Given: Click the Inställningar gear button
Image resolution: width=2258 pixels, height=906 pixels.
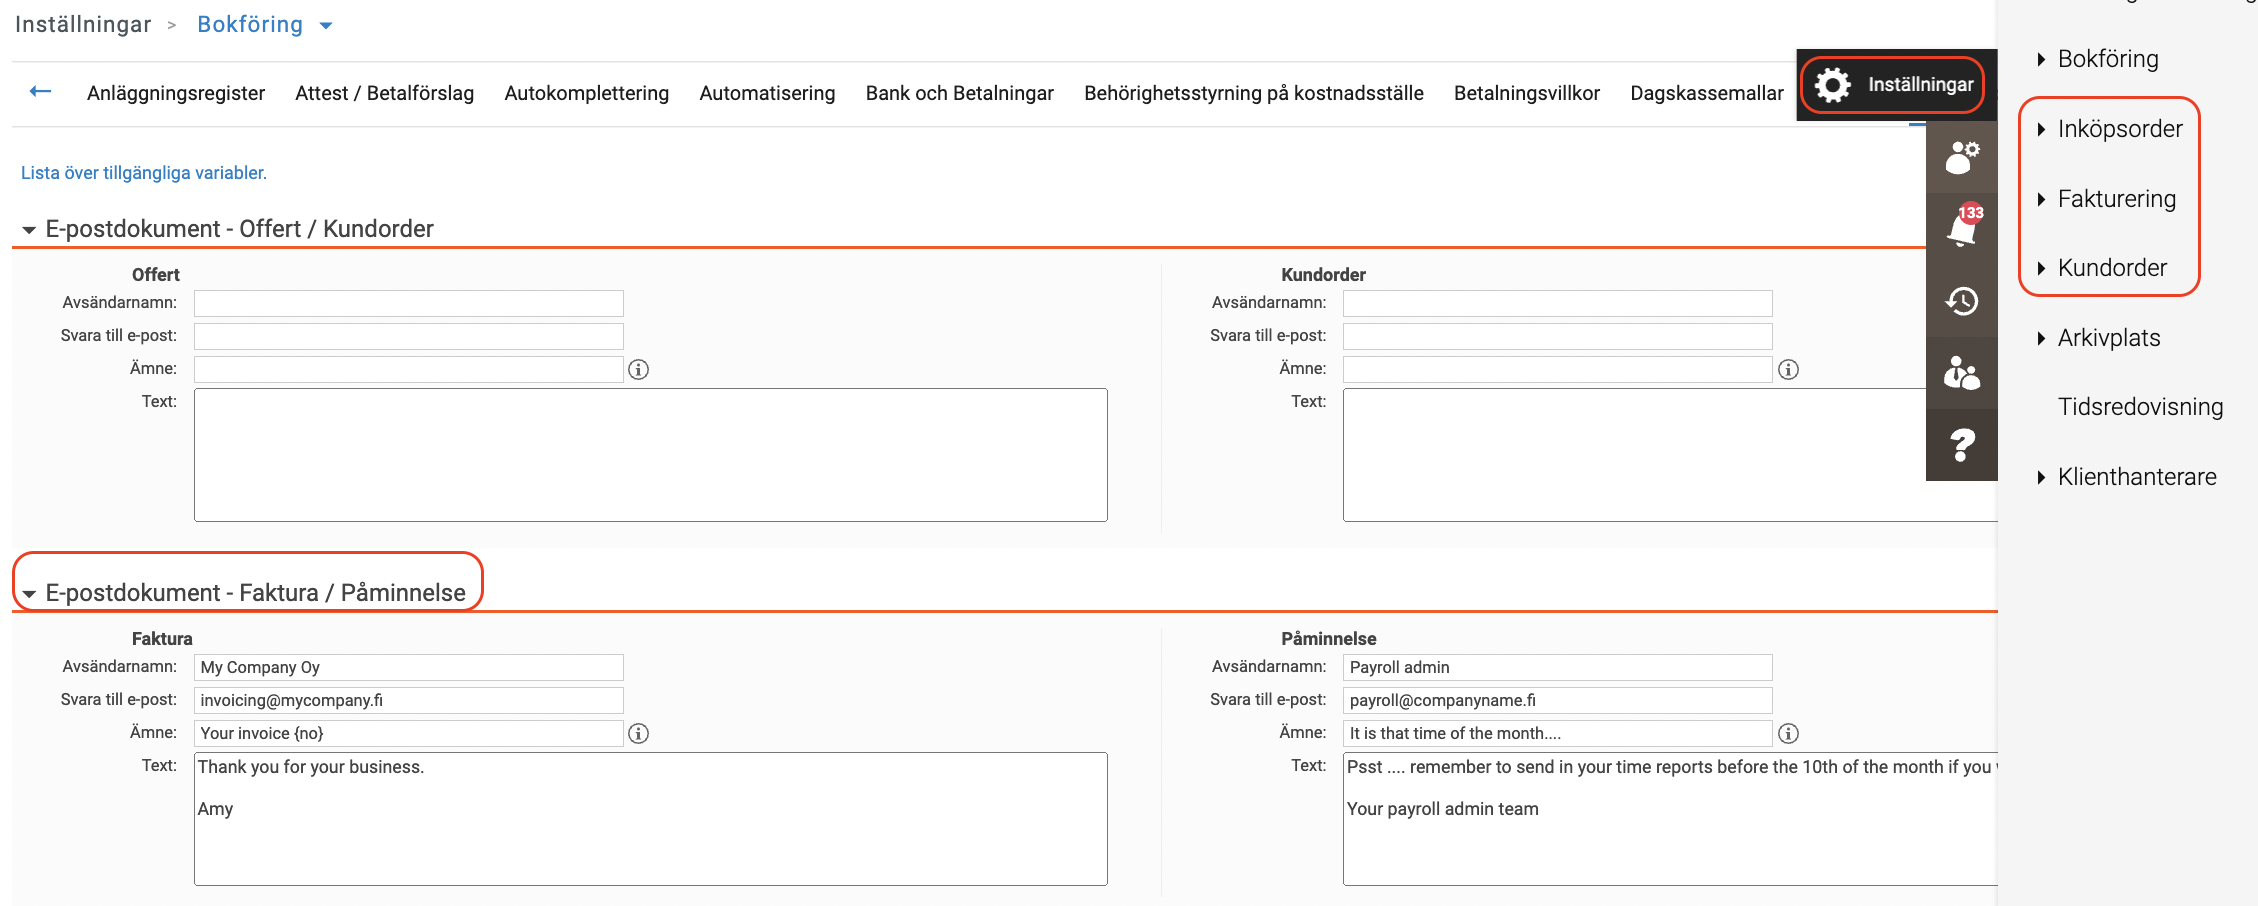Looking at the screenshot, I should [x=1895, y=85].
